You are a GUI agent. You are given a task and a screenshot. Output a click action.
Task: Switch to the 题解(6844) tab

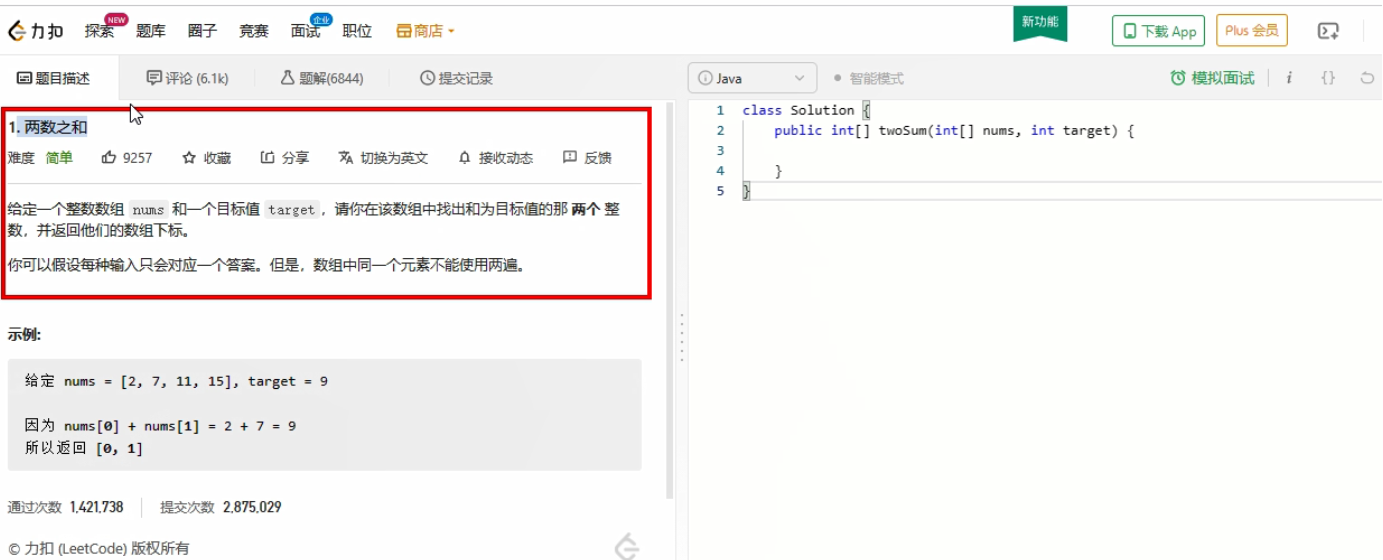tap(321, 78)
